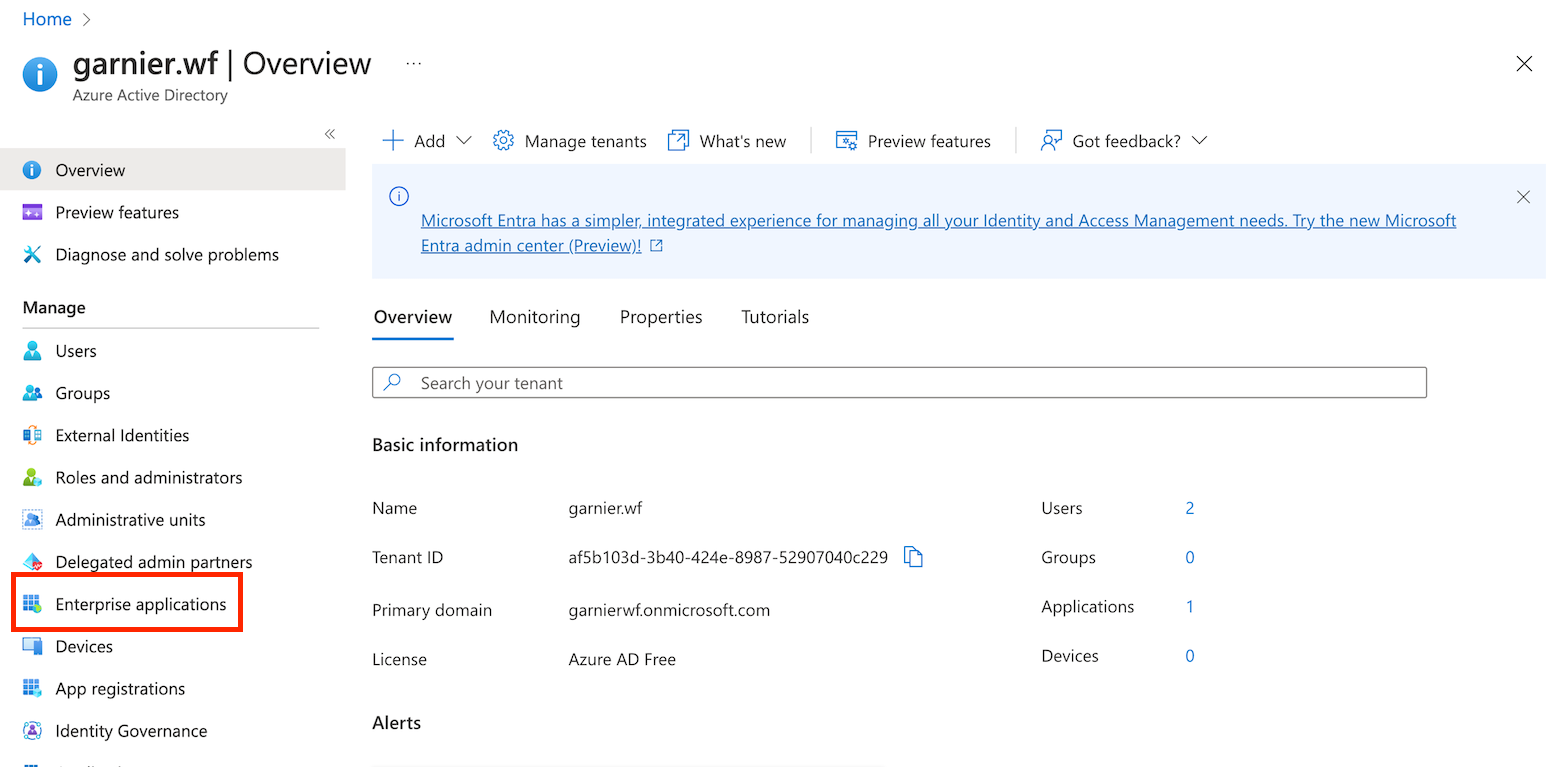This screenshot has width=1552, height=767.
Task: Click the Diagnose and solve problems wrench icon
Action: 32,254
